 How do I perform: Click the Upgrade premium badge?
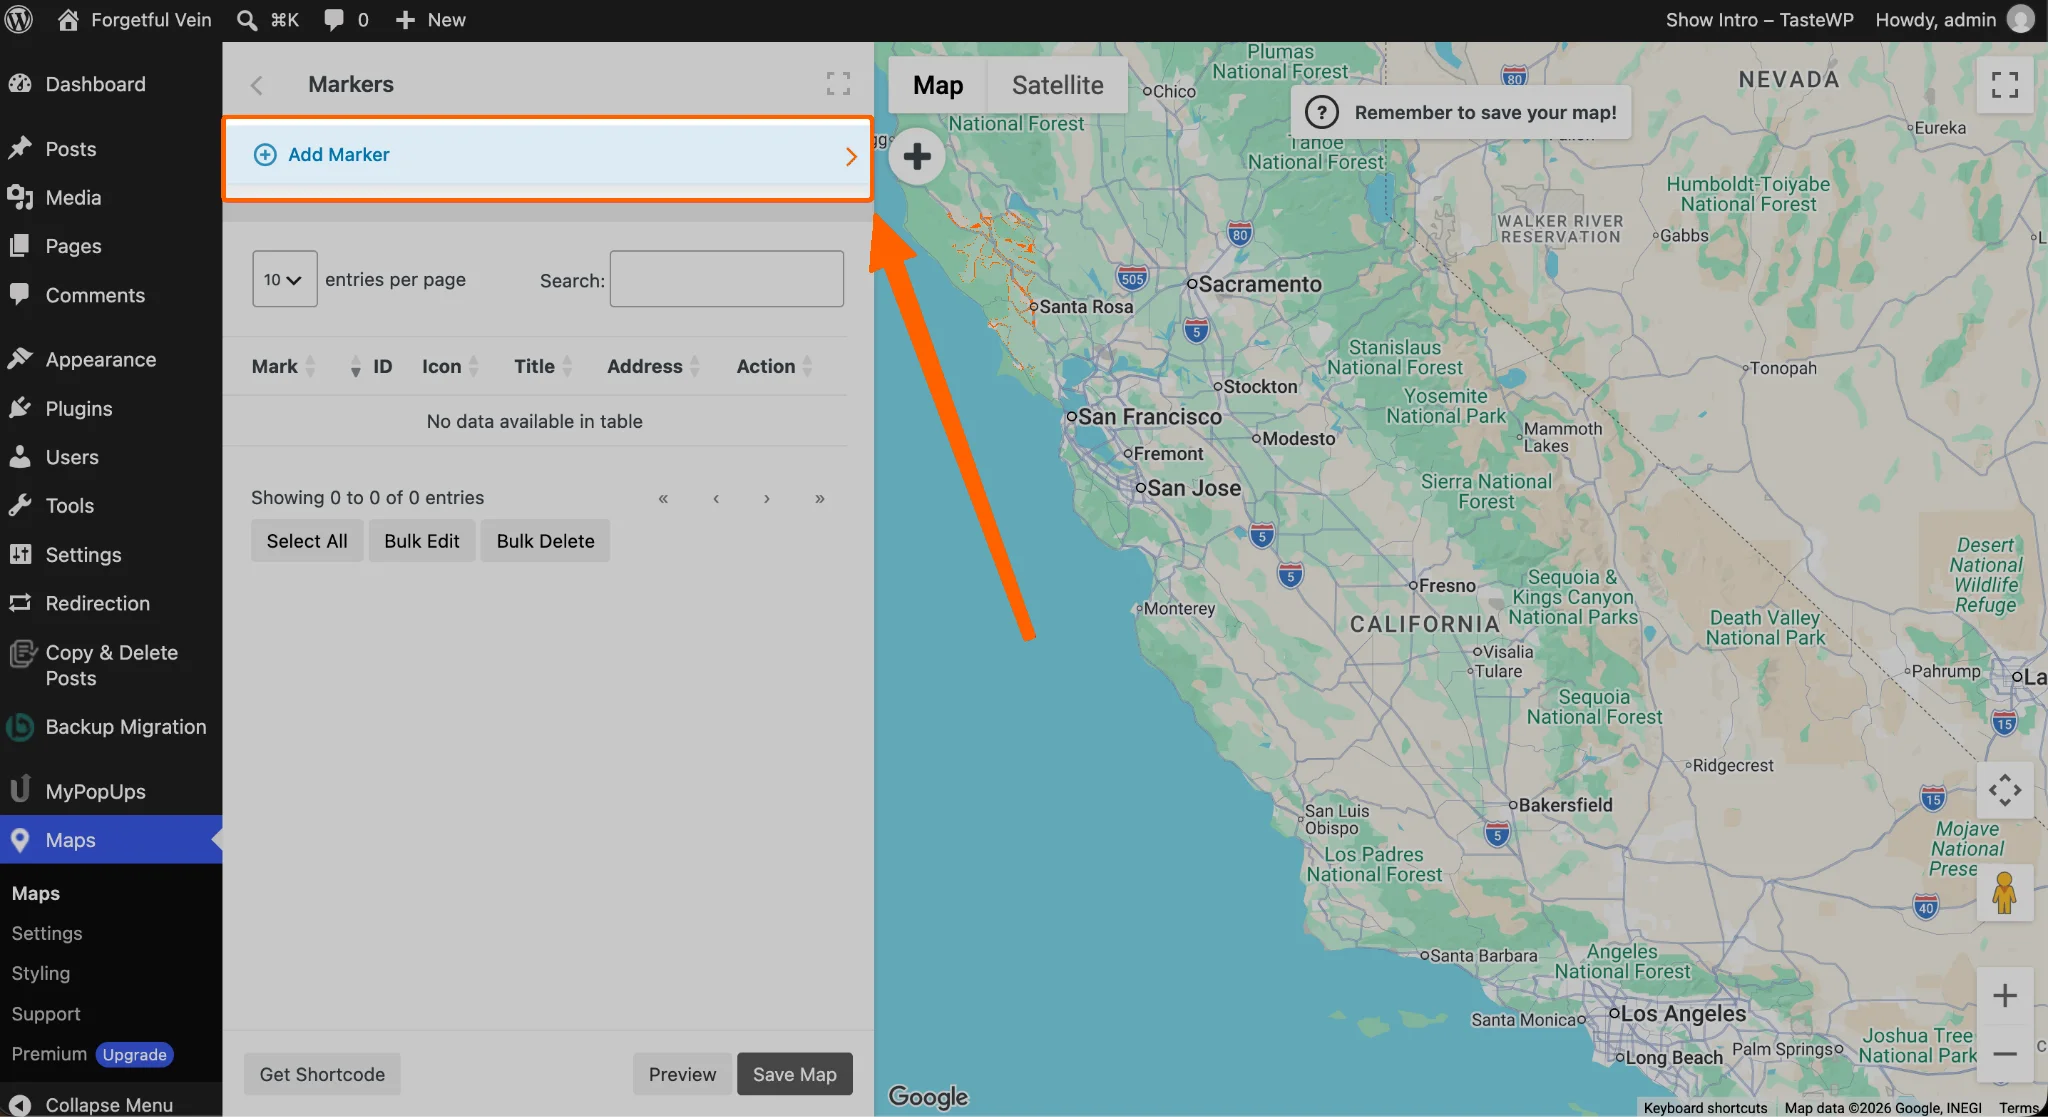coord(134,1055)
